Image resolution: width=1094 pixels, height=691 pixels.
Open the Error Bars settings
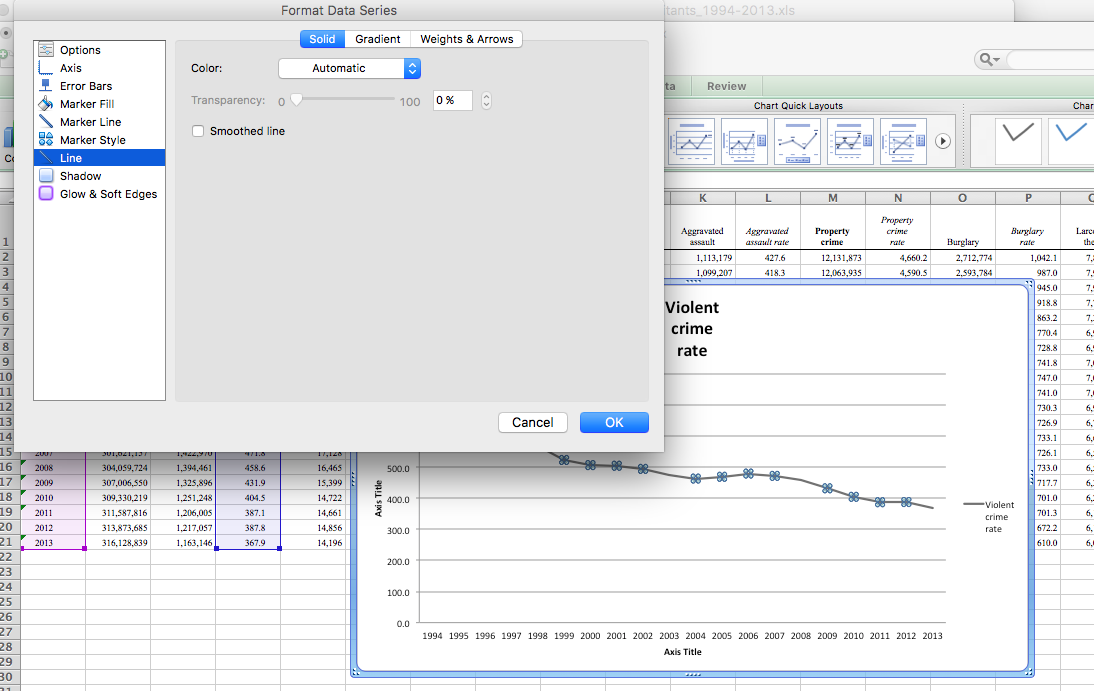(x=85, y=86)
